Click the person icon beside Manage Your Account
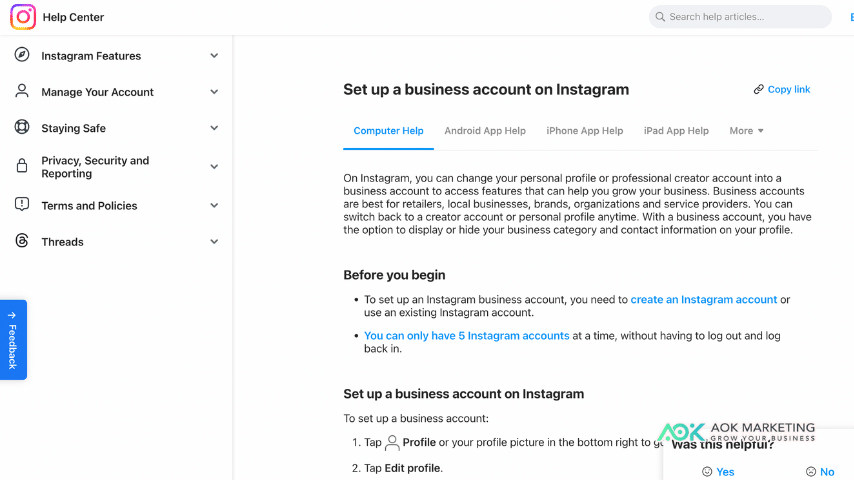This screenshot has width=854, height=480. pos(22,91)
